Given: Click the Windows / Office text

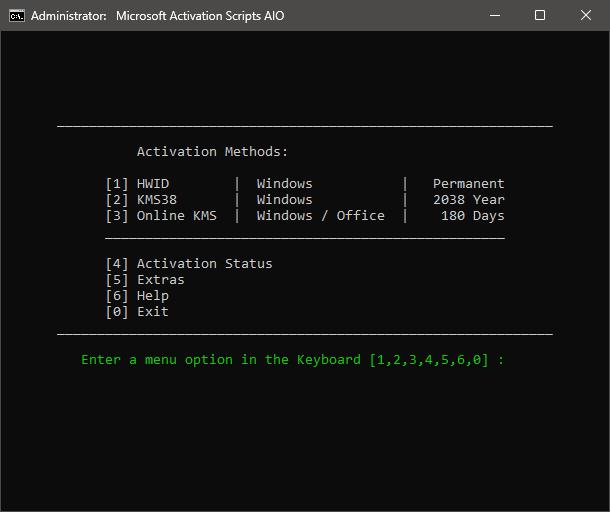Looking at the screenshot, I should tap(320, 216).
